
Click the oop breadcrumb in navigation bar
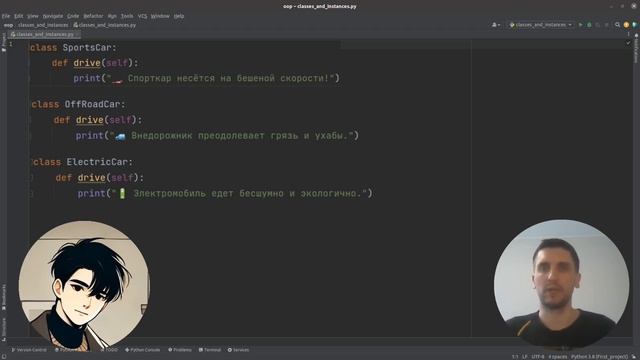click(8, 25)
